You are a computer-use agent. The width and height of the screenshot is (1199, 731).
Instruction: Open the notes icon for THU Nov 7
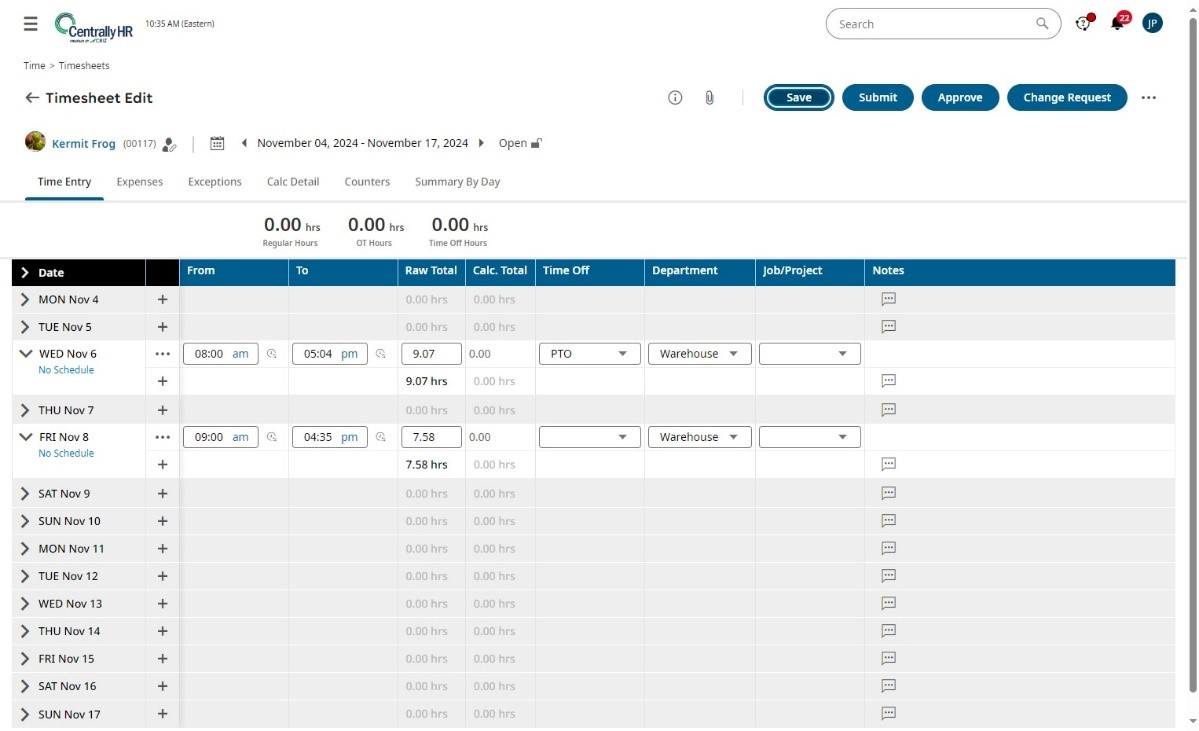[x=889, y=410]
